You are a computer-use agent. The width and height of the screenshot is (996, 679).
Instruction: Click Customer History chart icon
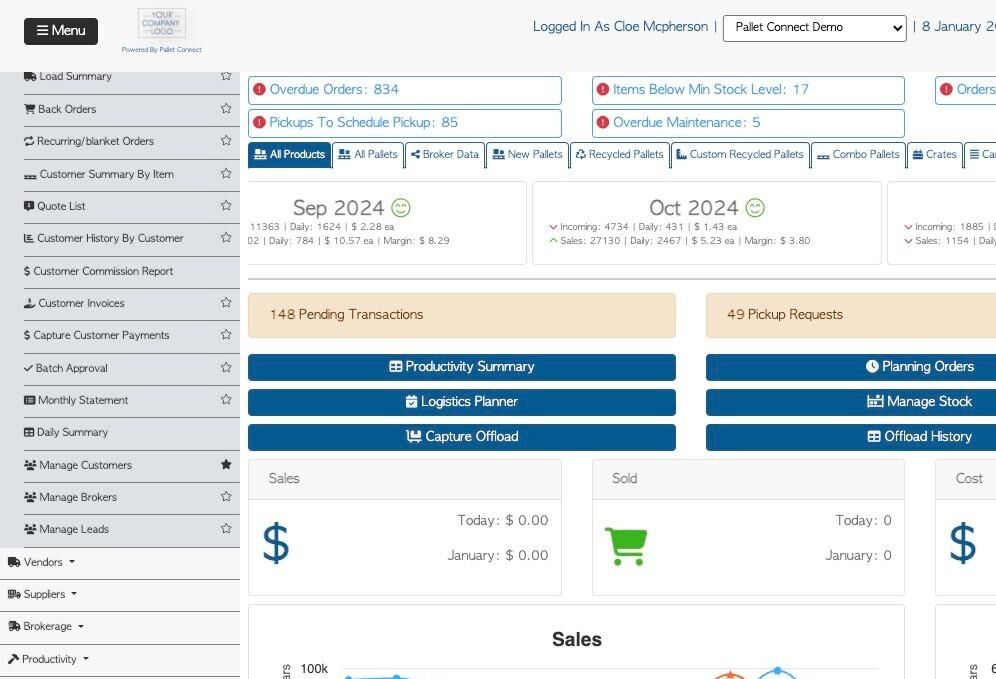(29, 238)
